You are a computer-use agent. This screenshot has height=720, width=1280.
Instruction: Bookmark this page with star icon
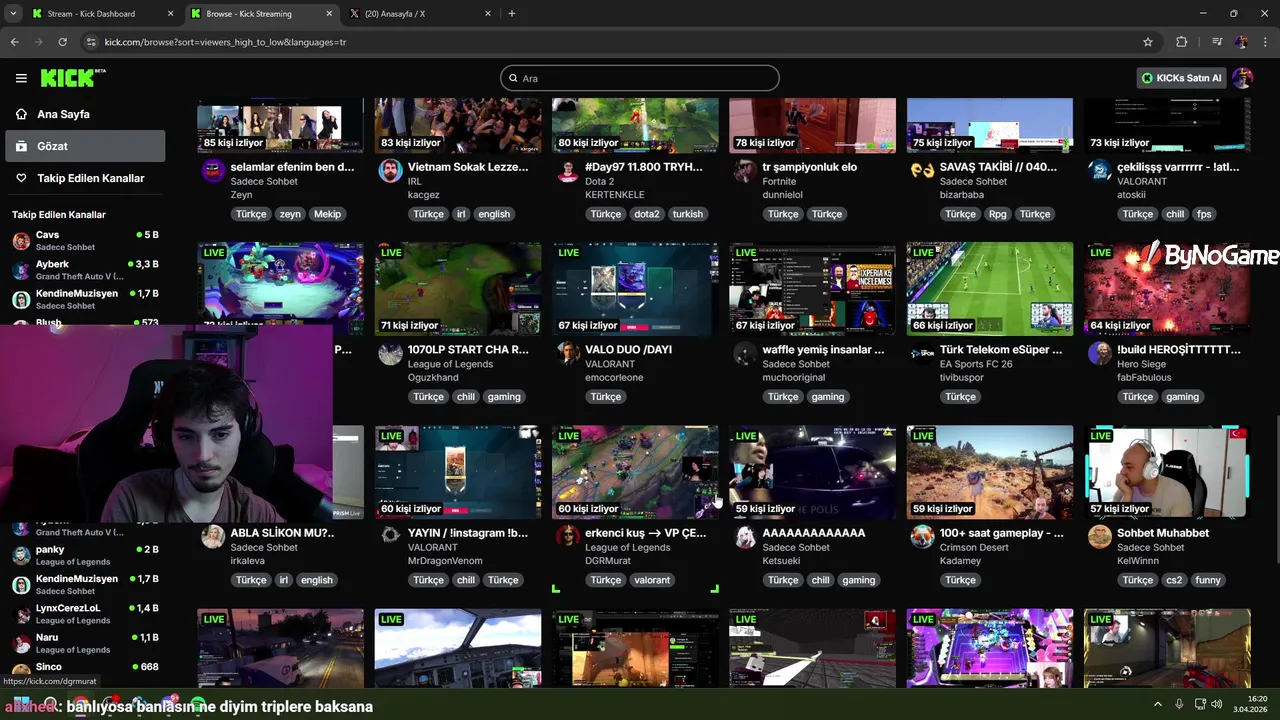[x=1148, y=42]
